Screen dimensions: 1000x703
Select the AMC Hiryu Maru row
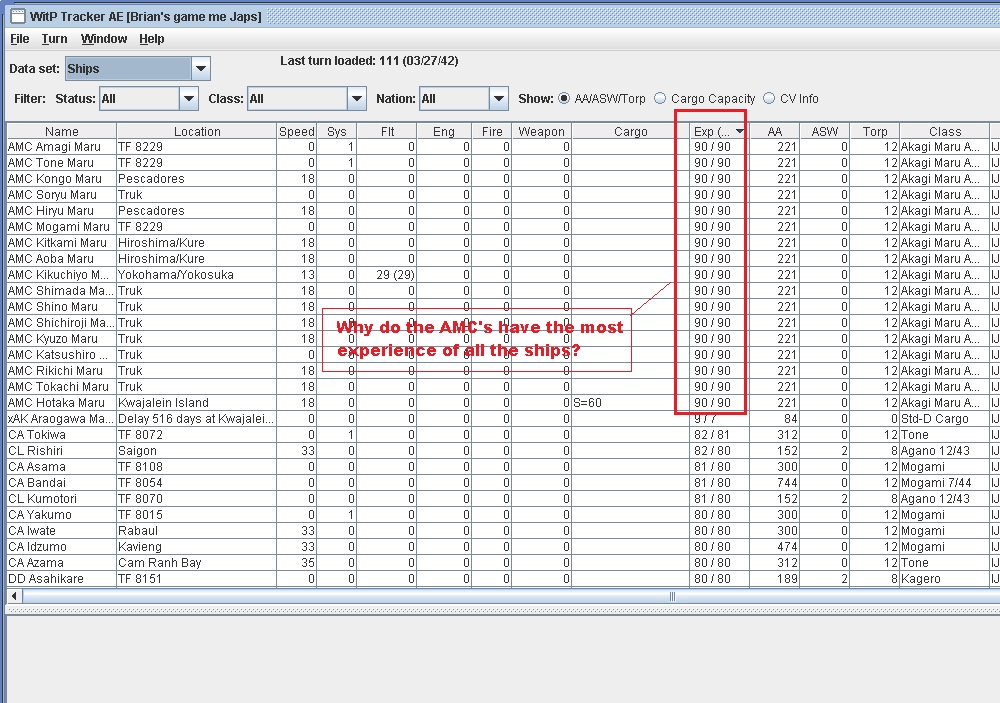pos(503,211)
